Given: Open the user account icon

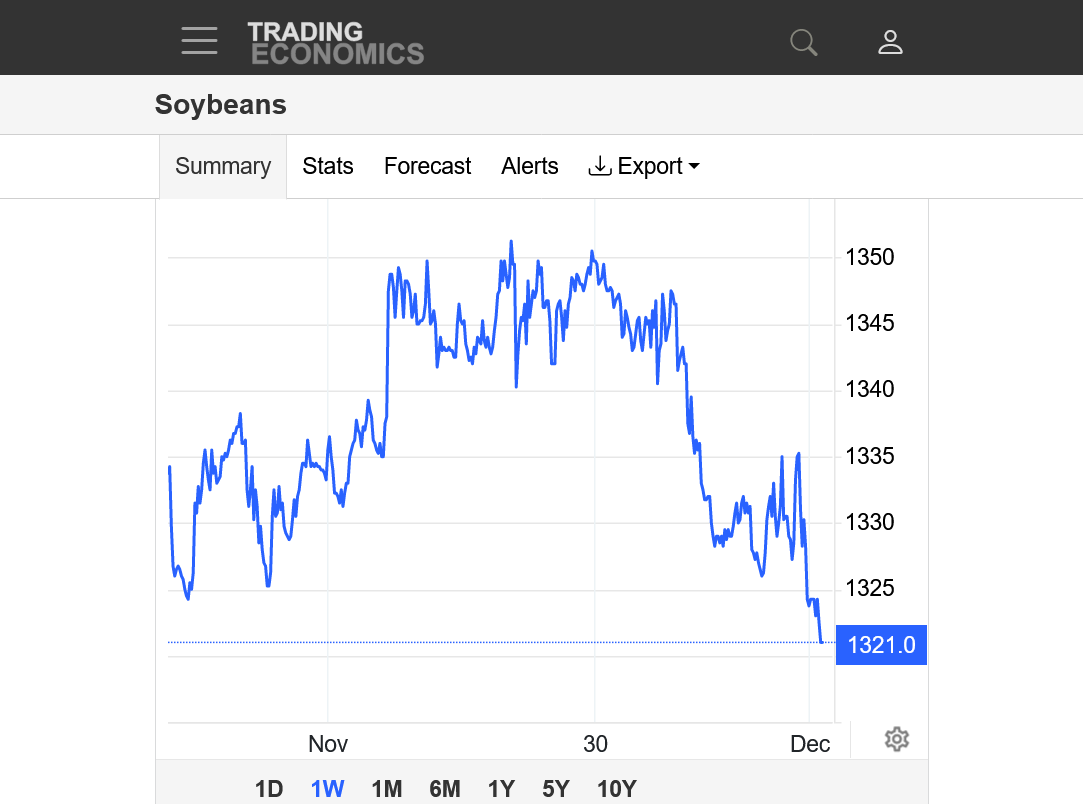Looking at the screenshot, I should (890, 42).
